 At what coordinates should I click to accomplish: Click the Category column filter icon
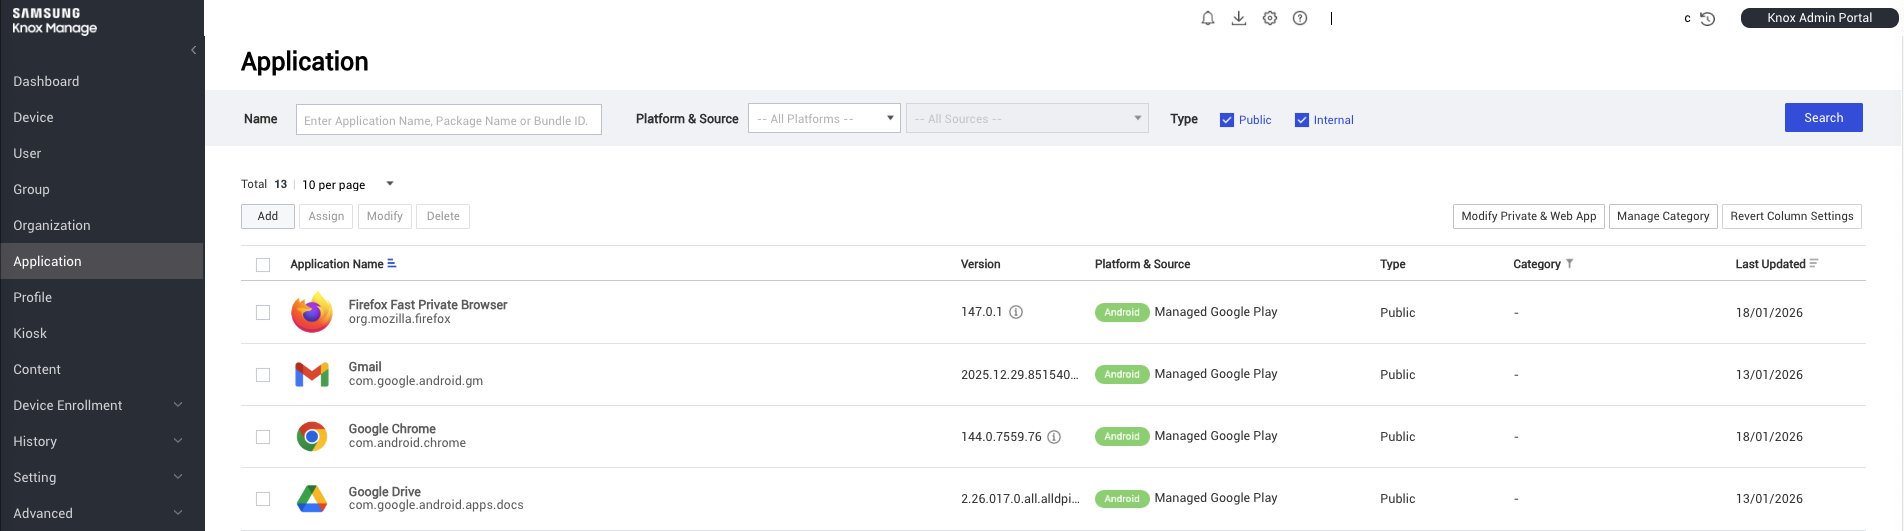1570,264
